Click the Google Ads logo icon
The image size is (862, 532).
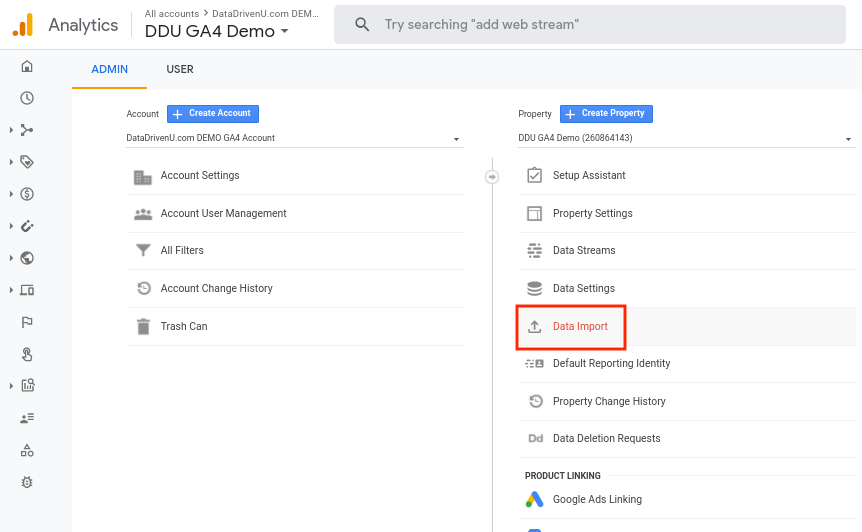(x=534, y=499)
